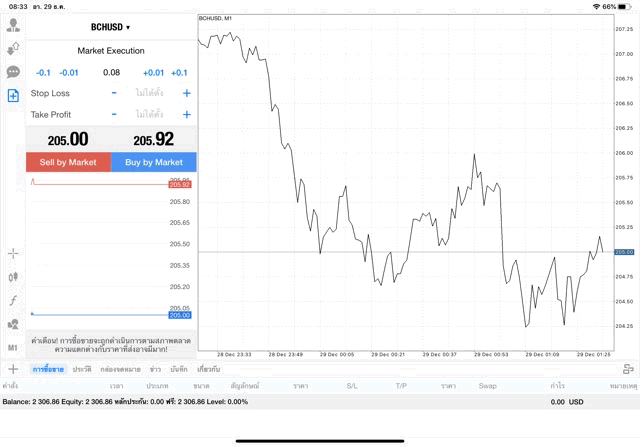Screen dimensions: 640x447
Task: Open the objects shapes icon
Action: [13, 324]
